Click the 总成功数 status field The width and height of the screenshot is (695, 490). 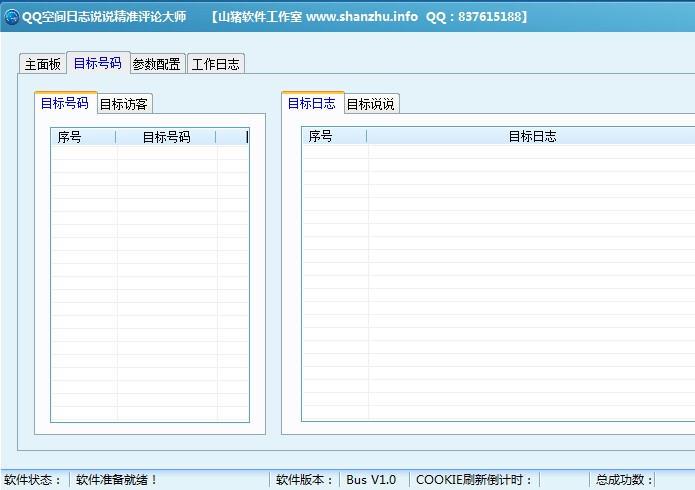[x=625, y=480]
